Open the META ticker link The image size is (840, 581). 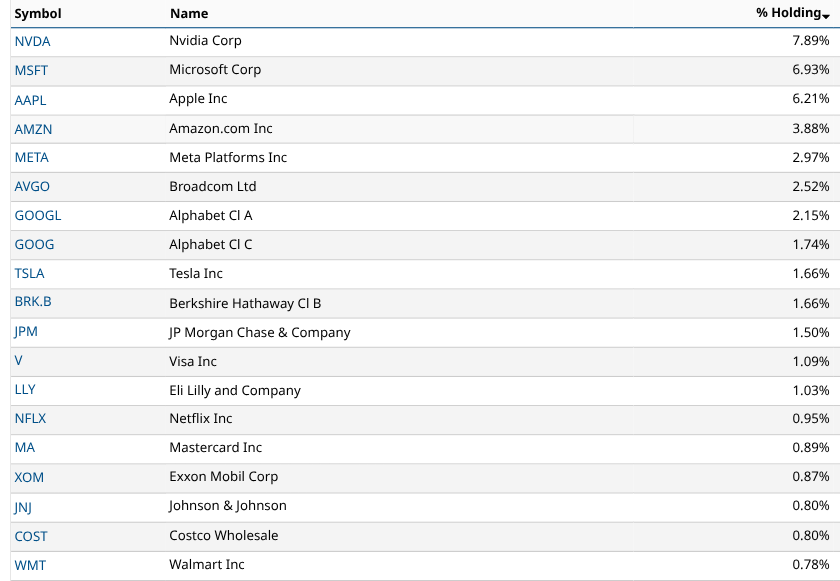point(32,157)
